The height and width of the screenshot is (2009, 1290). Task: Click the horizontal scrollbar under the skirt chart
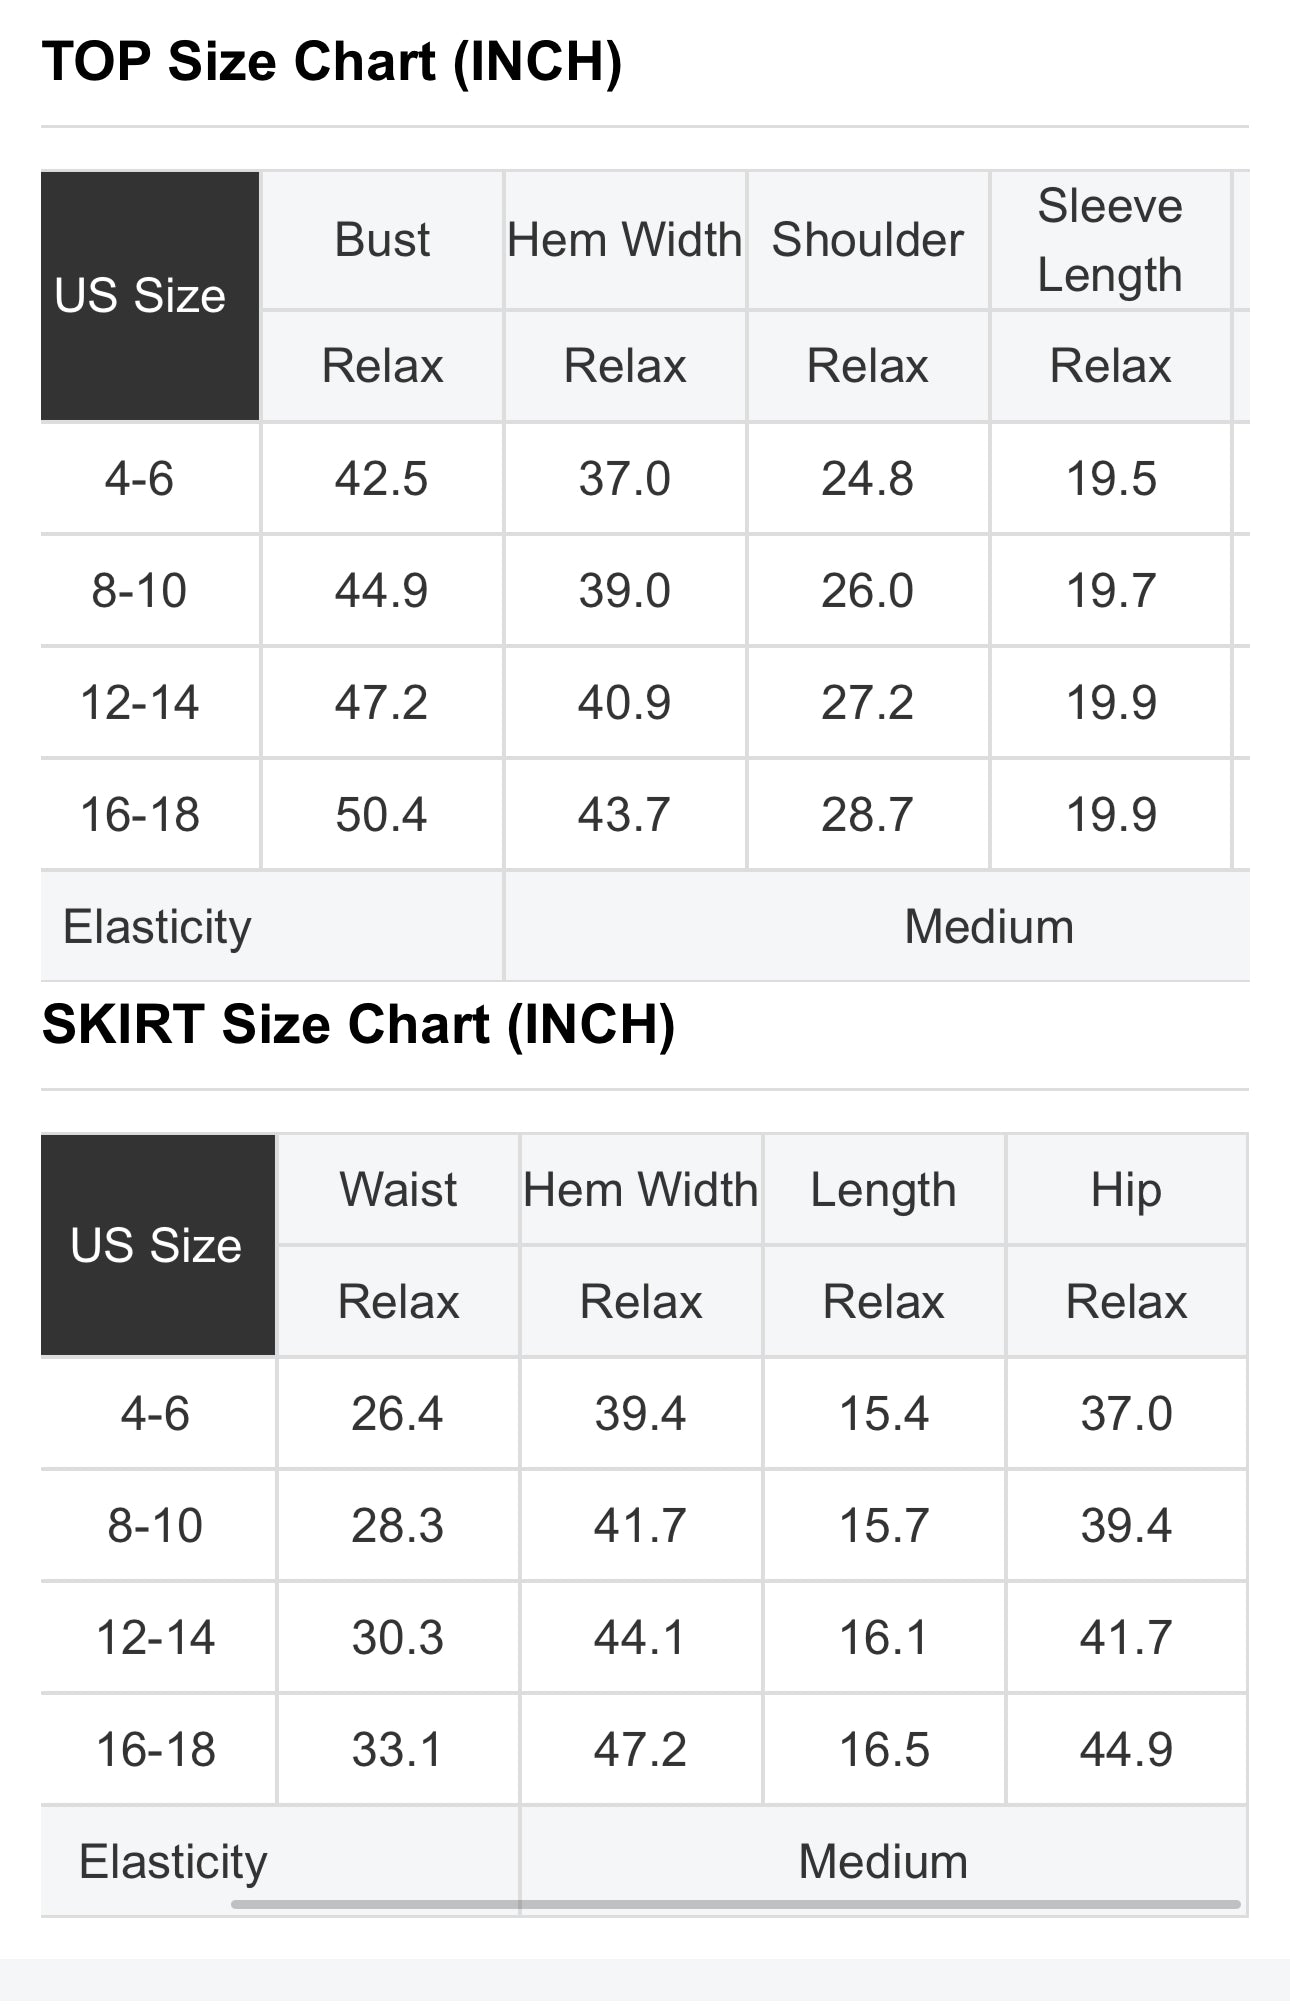point(735,1904)
